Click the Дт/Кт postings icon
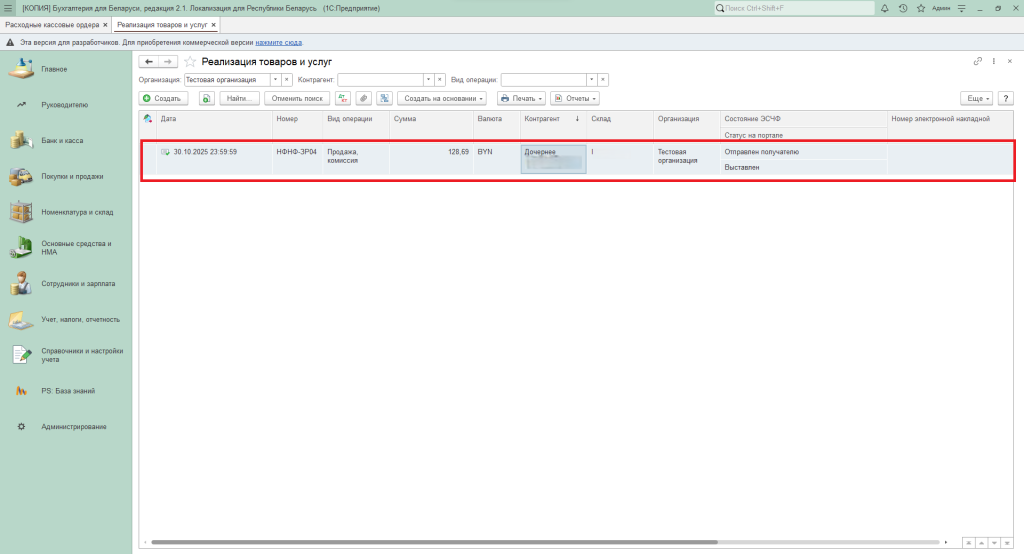 [343, 99]
